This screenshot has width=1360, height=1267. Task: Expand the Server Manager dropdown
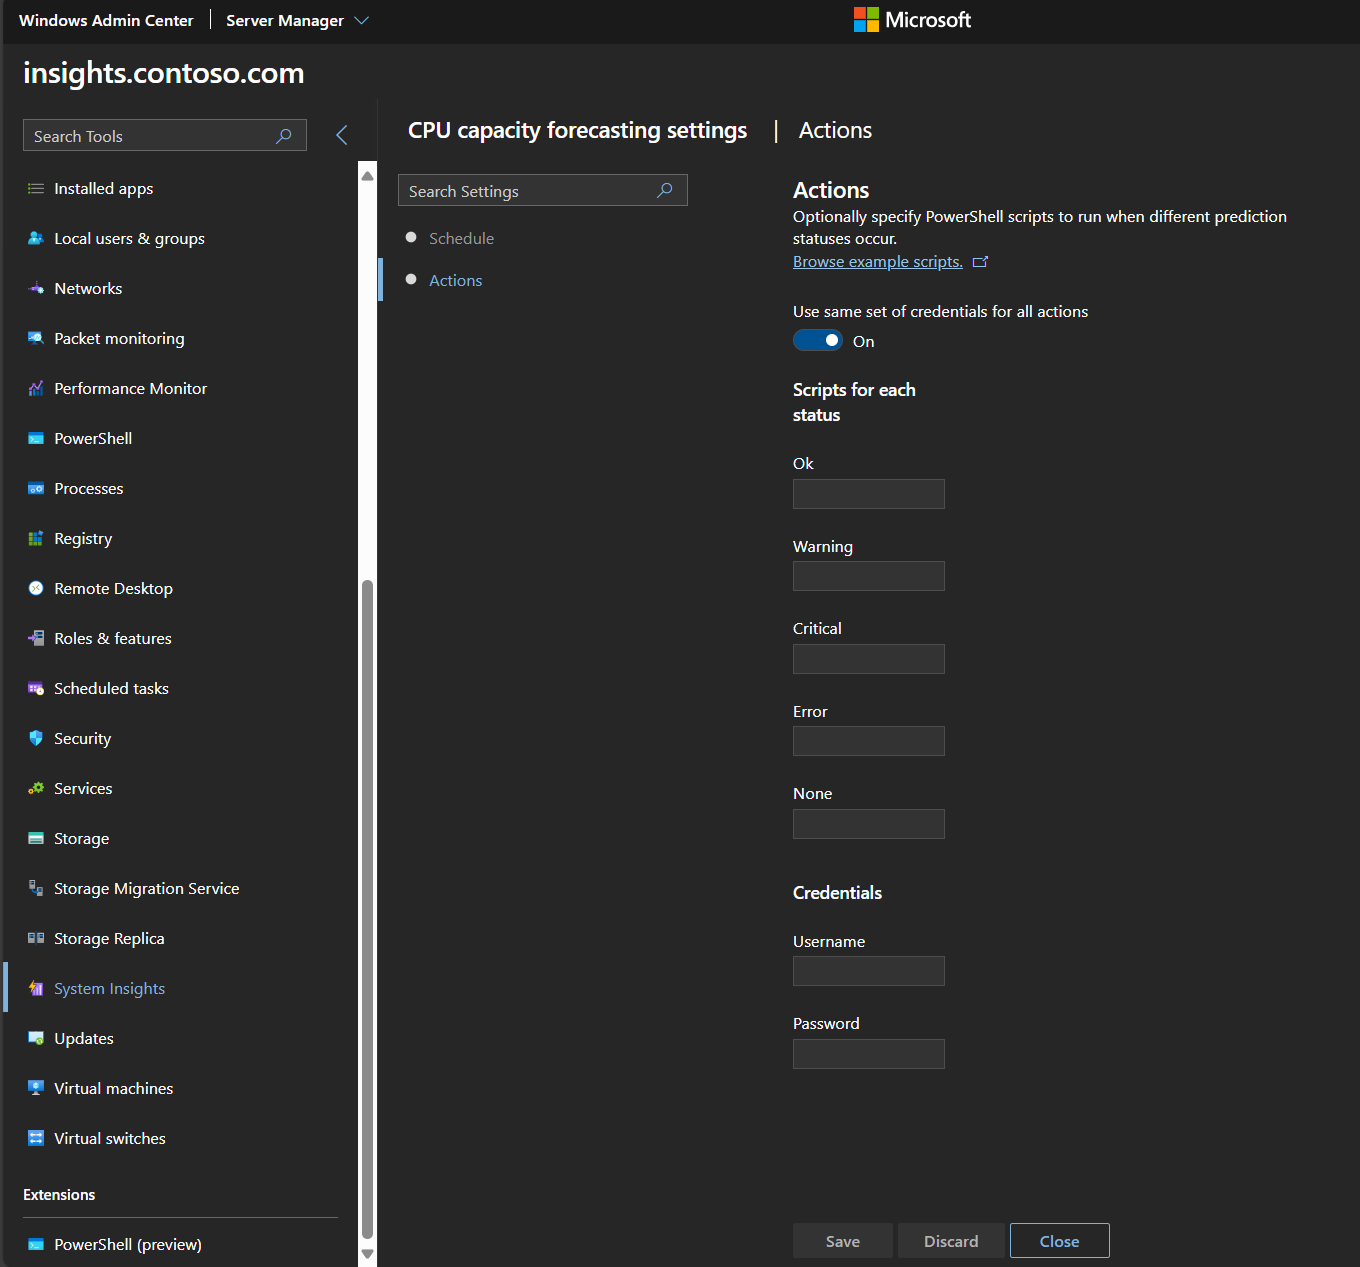click(x=362, y=21)
